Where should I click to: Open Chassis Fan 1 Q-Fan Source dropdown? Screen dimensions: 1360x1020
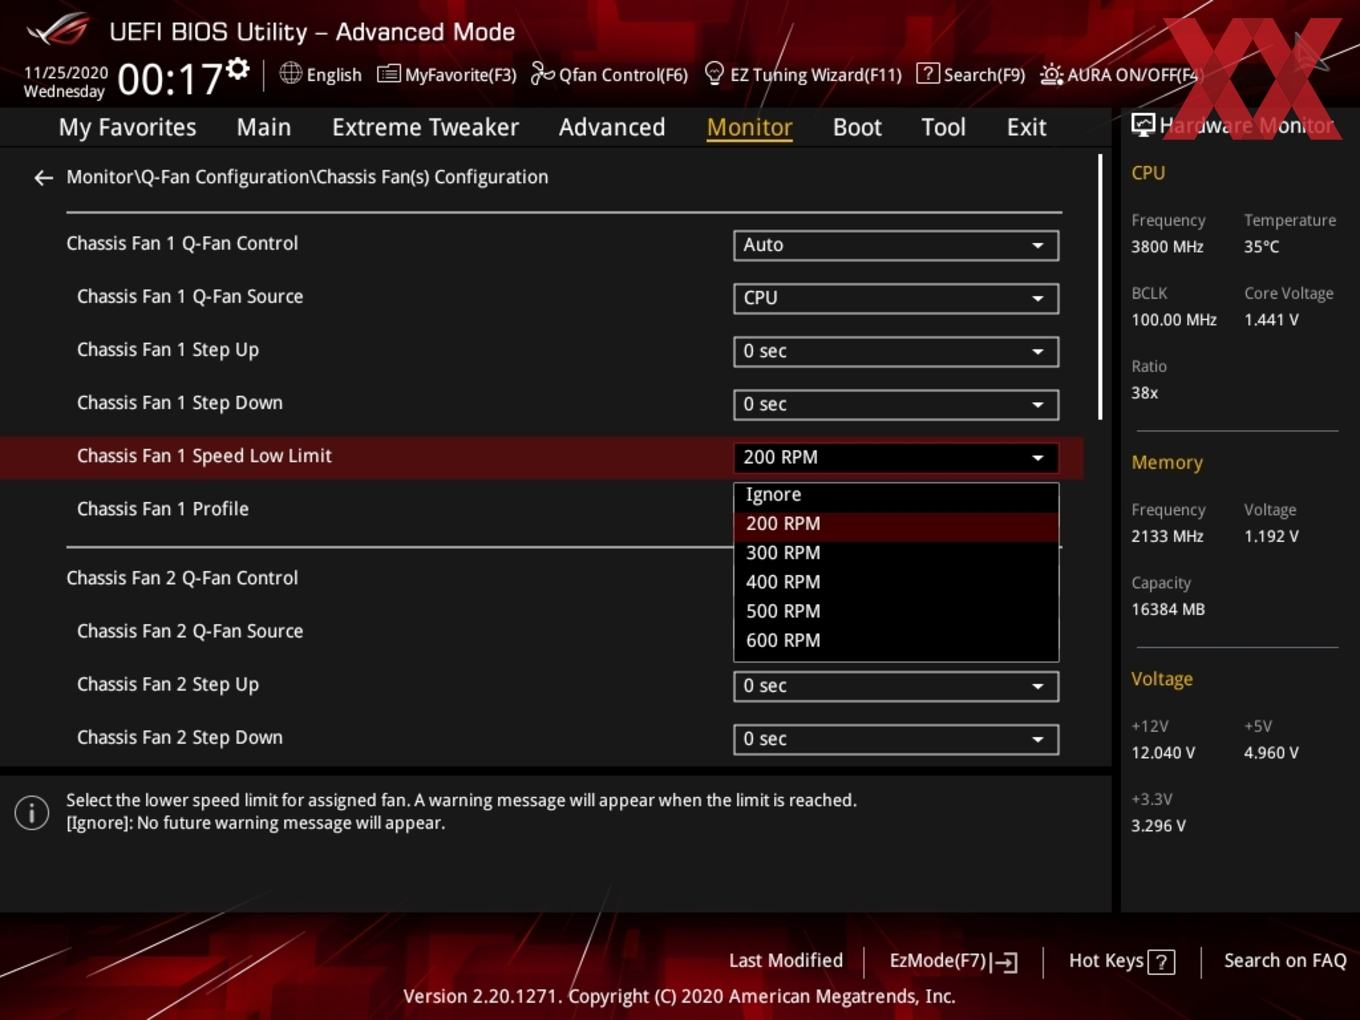(896, 298)
